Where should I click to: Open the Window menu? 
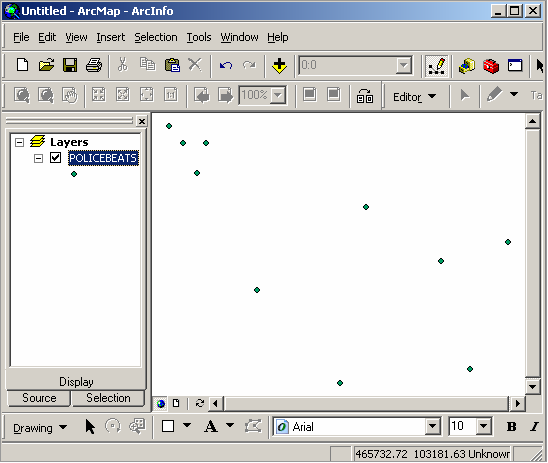click(x=239, y=37)
